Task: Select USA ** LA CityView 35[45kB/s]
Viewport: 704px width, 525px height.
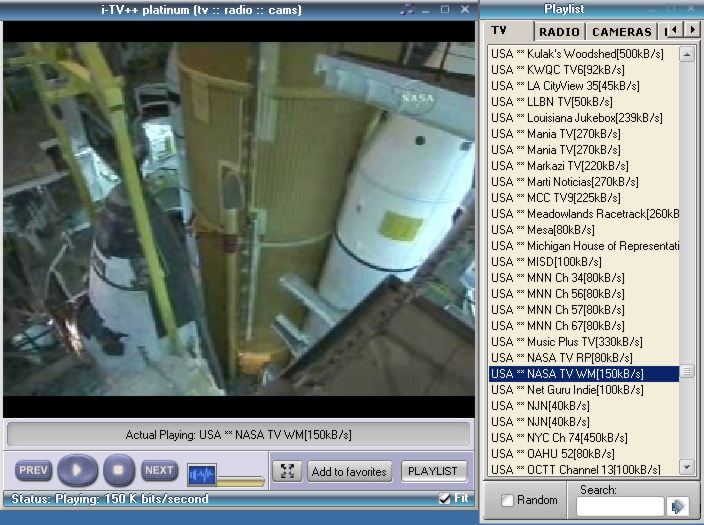Action: [x=584, y=86]
